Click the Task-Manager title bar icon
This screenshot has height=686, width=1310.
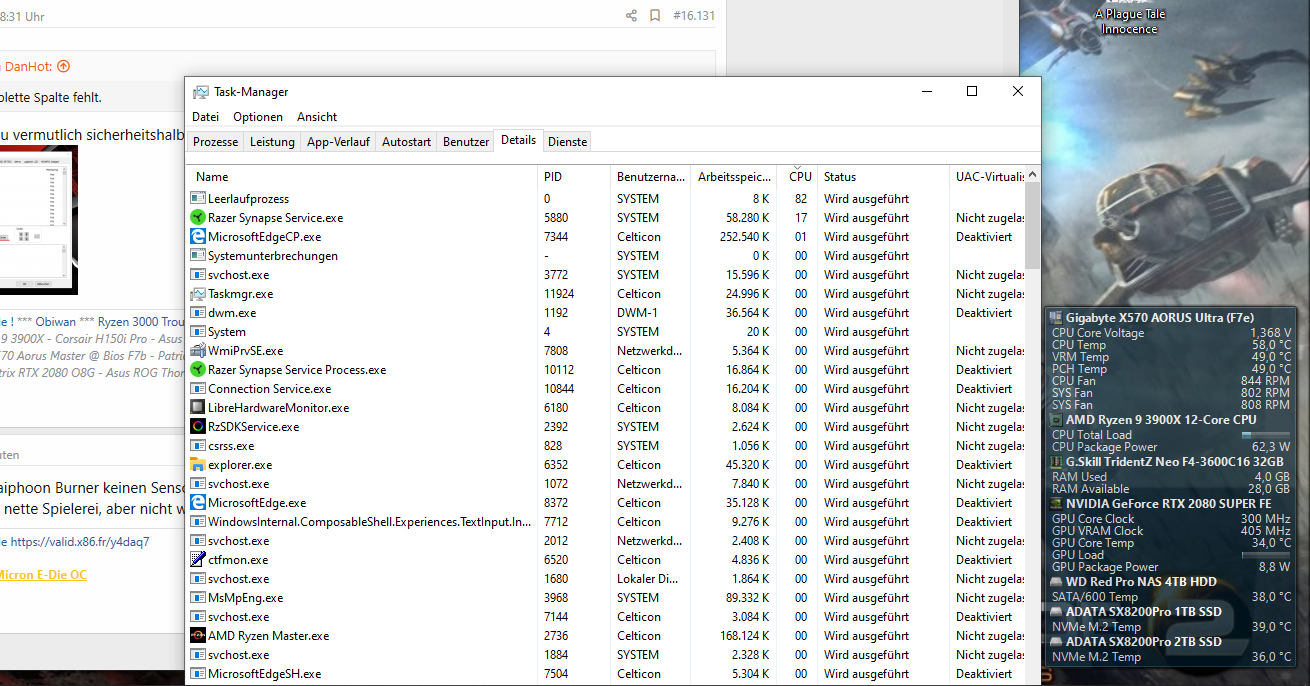(x=201, y=91)
